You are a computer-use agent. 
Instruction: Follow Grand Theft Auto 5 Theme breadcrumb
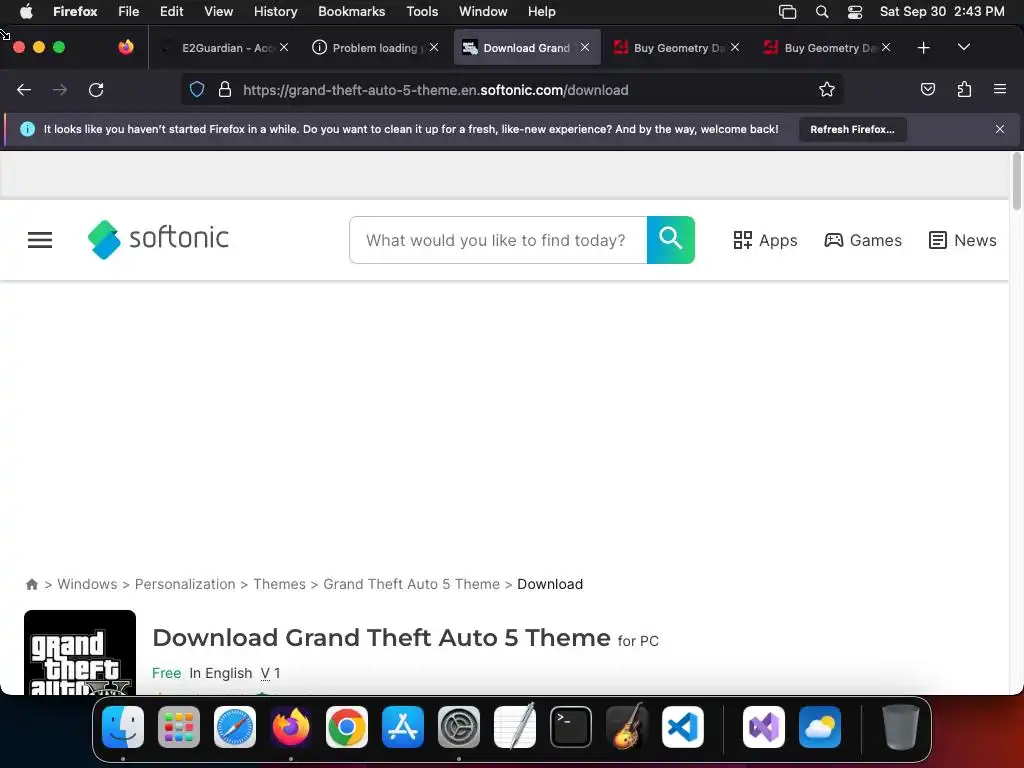[x=411, y=584]
